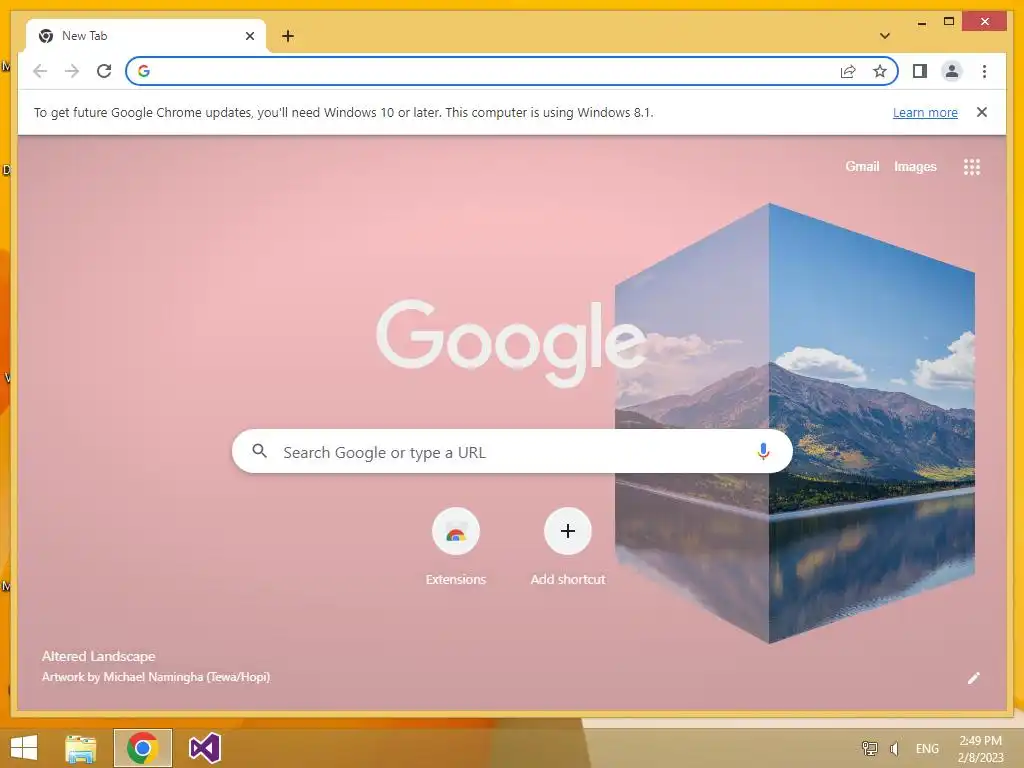1024x768 pixels.
Task: Open Gmail link
Action: pyautogui.click(x=862, y=167)
